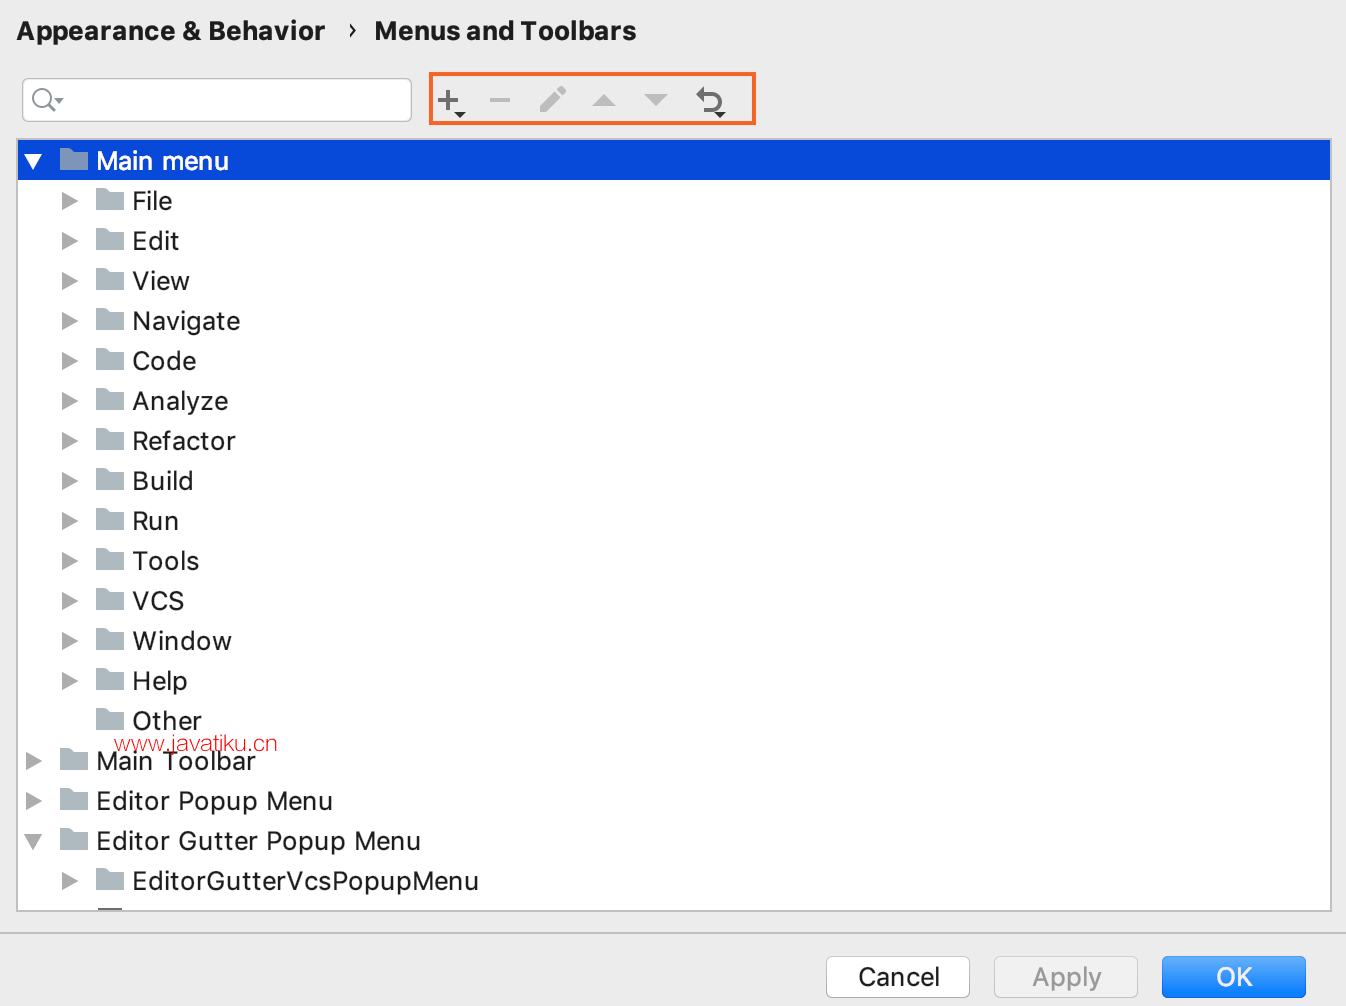The width and height of the screenshot is (1346, 1006).
Task: Select the Navigate menu item
Action: (186, 321)
